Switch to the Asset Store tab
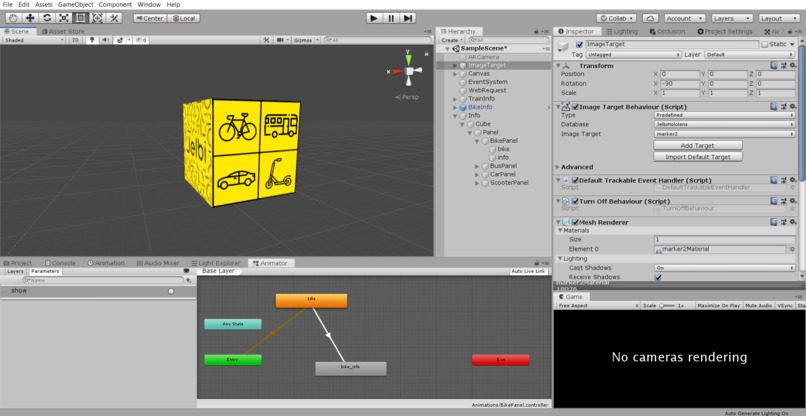The height and width of the screenshot is (416, 806). tap(64, 31)
